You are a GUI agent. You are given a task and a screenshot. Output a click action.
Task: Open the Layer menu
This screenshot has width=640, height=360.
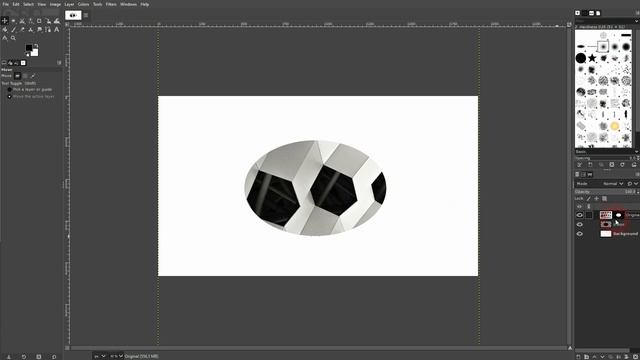(x=69, y=4)
